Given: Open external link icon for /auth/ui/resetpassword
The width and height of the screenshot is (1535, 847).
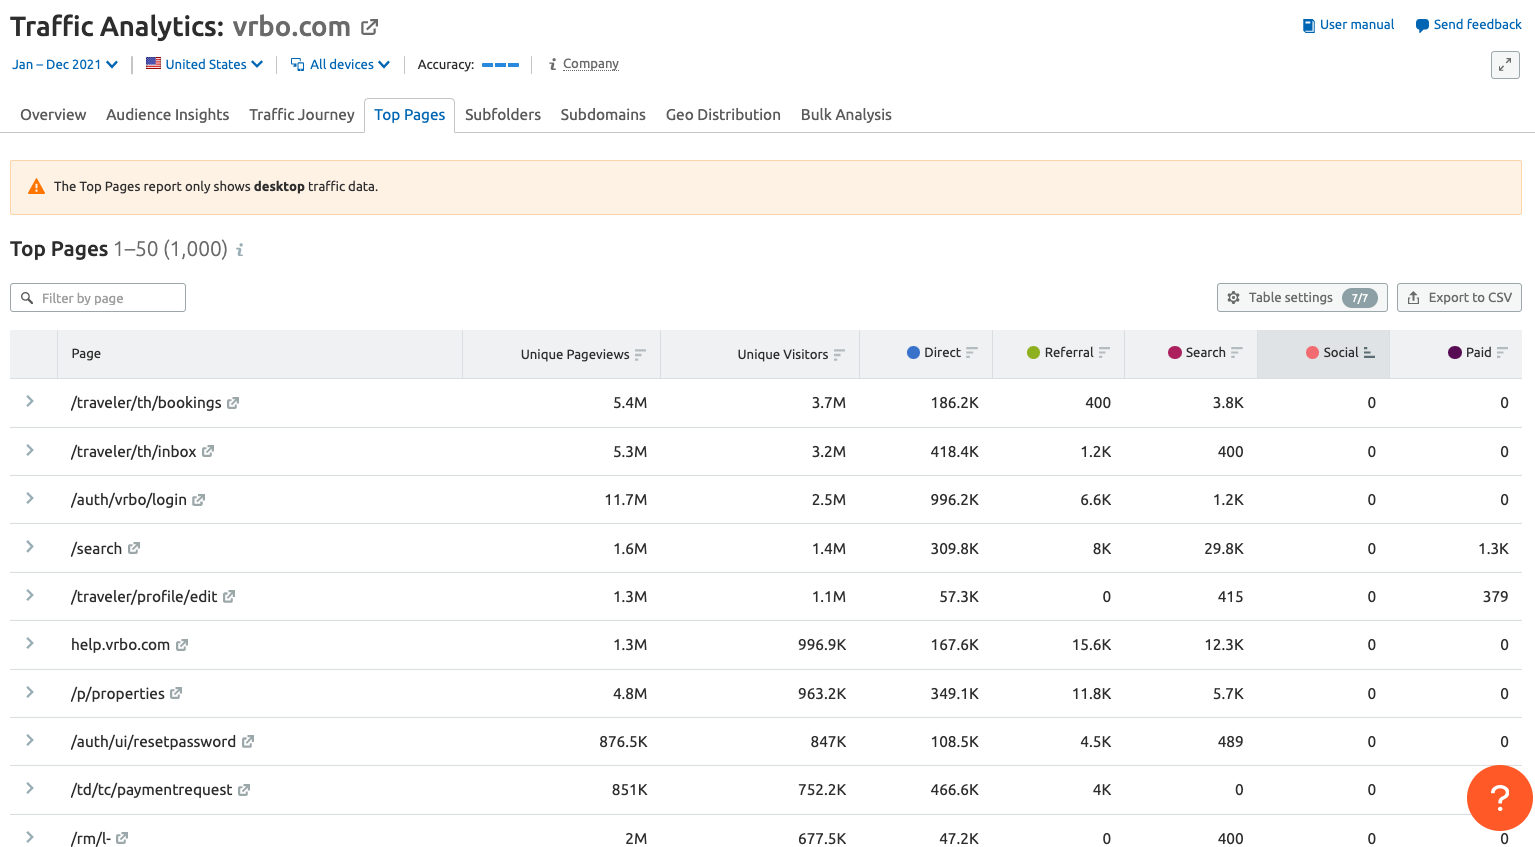Looking at the screenshot, I should [248, 742].
